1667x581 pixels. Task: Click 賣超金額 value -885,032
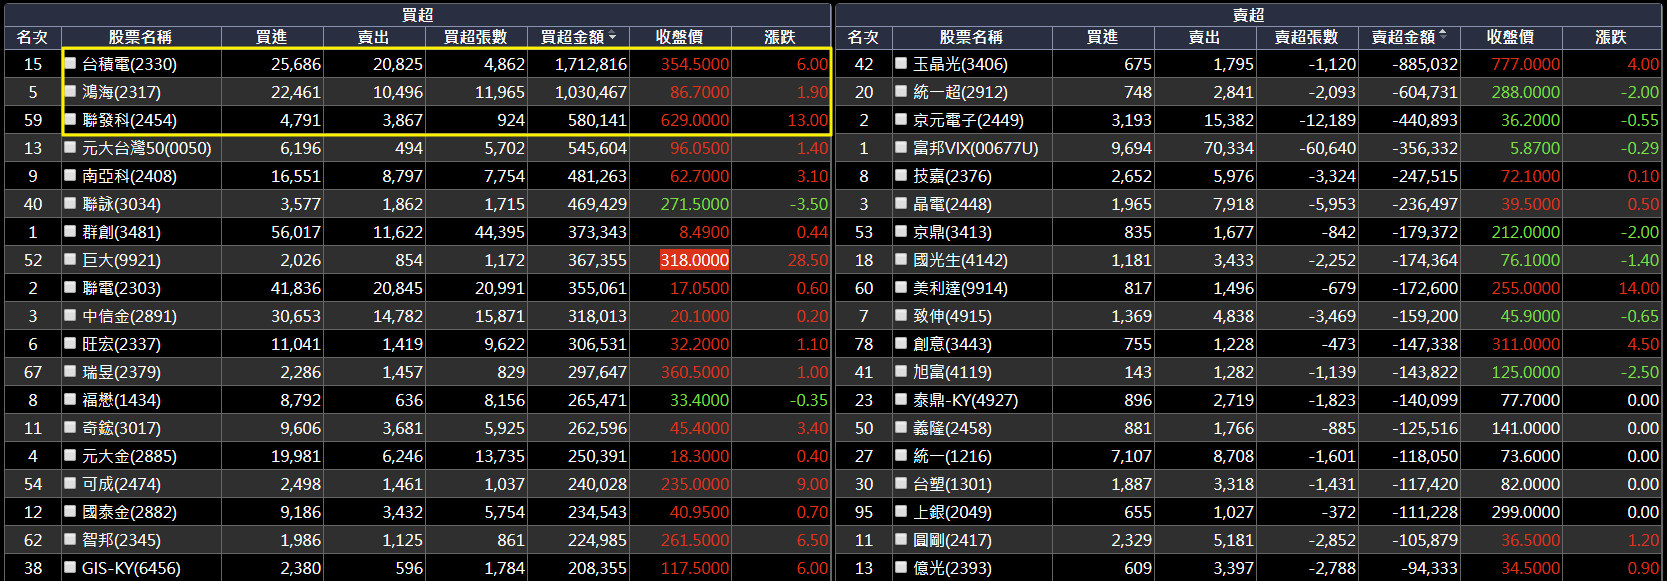coord(1425,64)
